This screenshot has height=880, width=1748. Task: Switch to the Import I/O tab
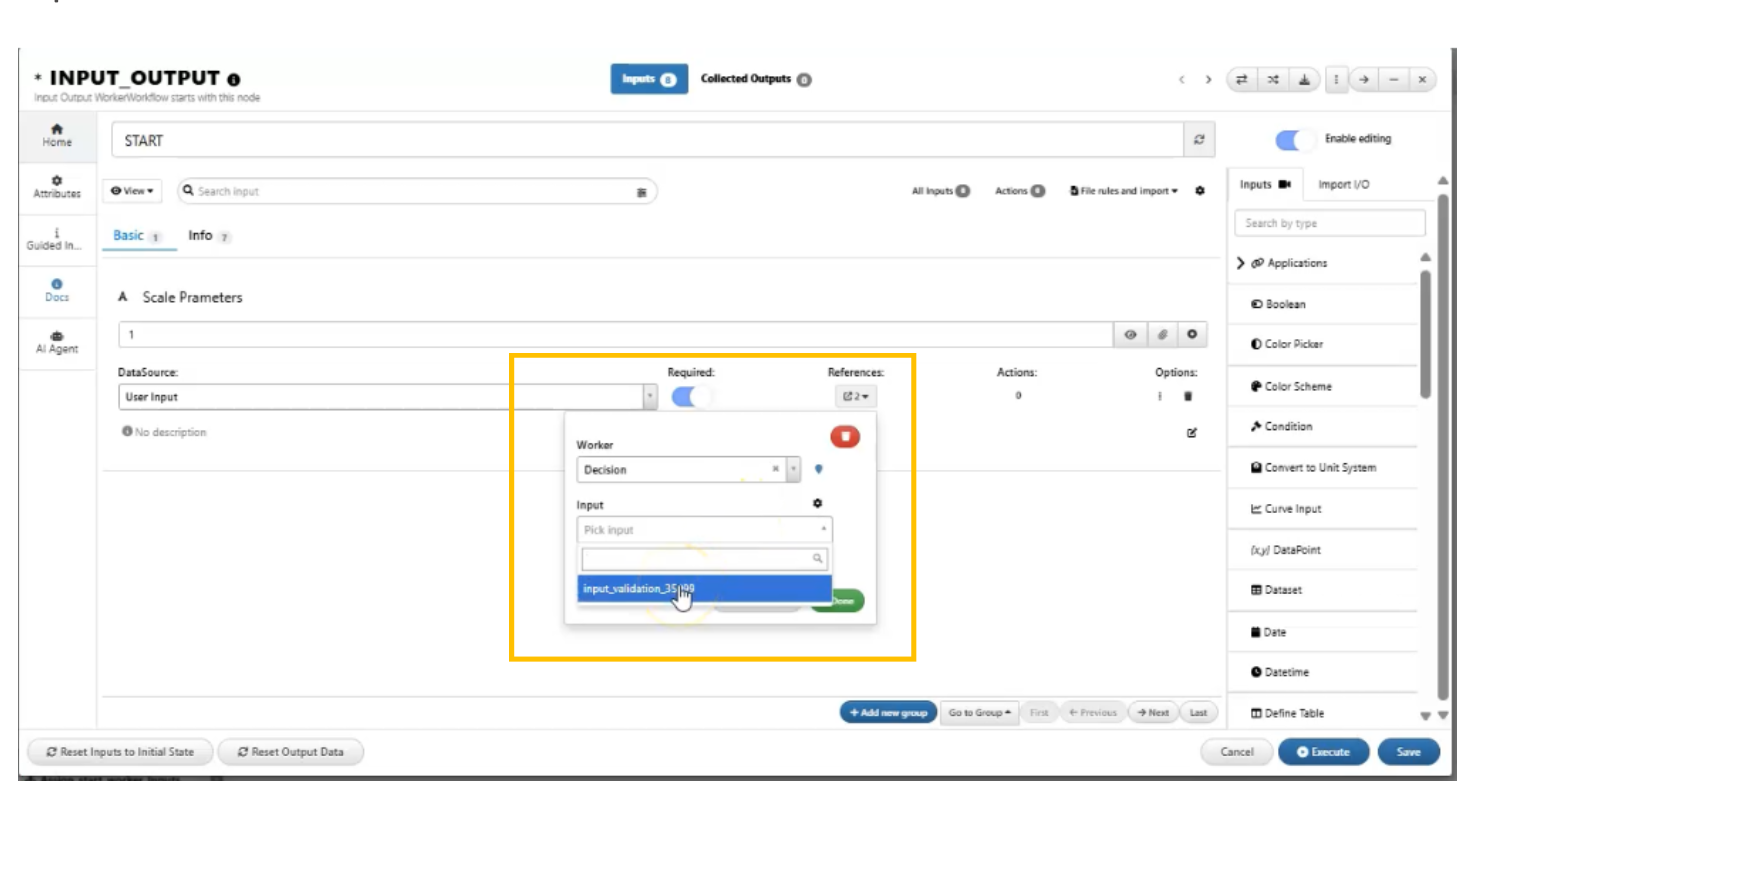pos(1344,184)
